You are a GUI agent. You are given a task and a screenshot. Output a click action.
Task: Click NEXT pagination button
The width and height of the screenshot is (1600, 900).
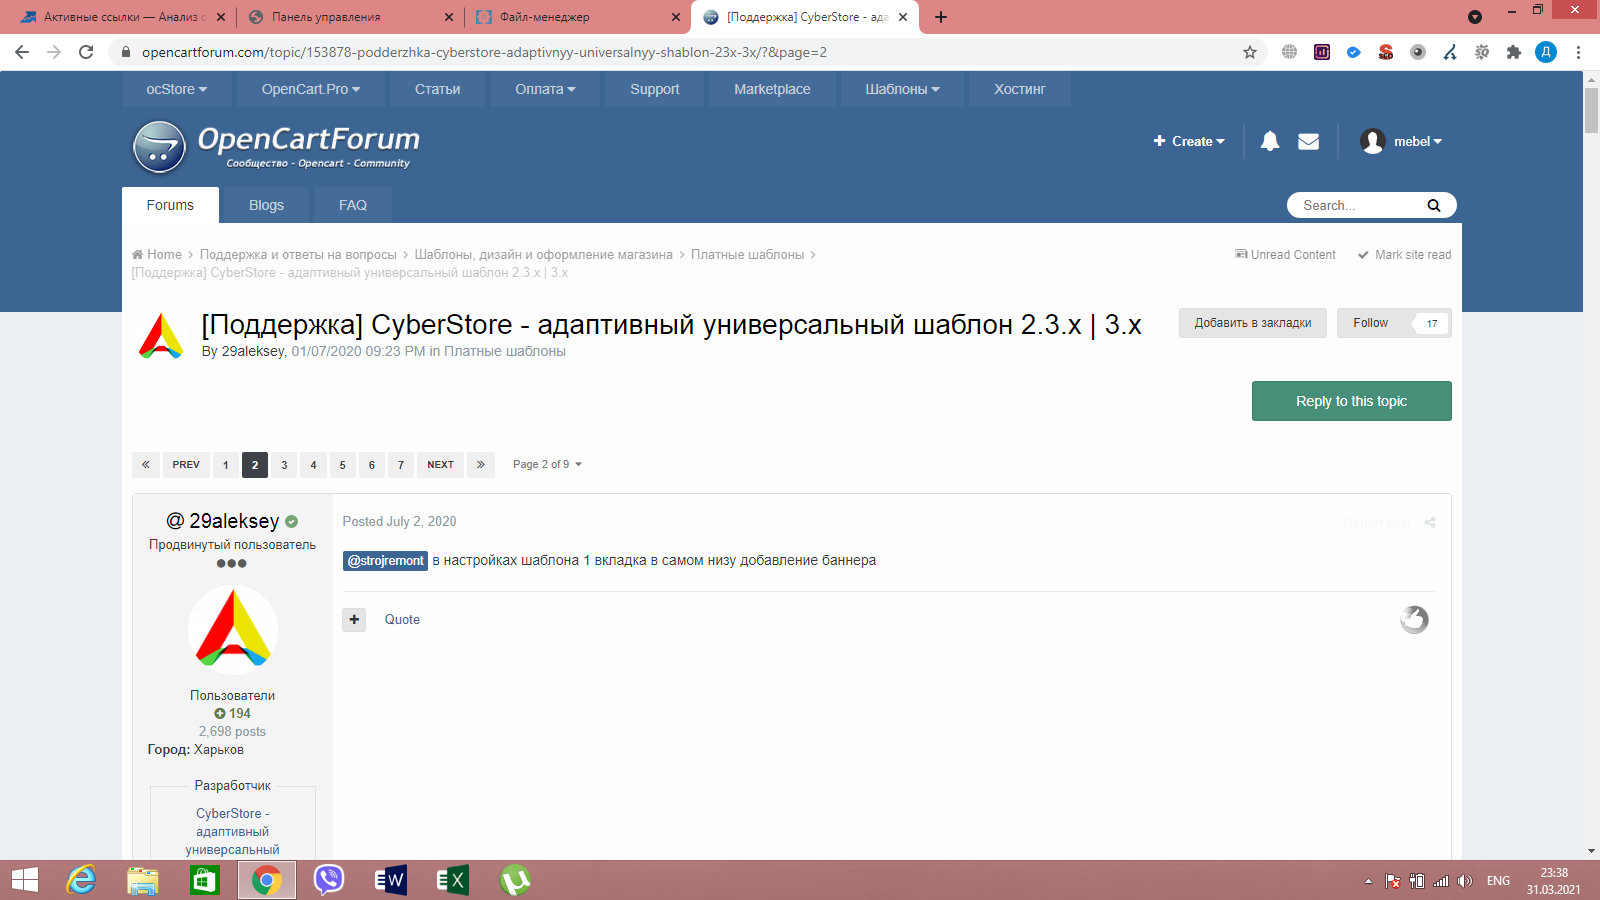[x=440, y=465]
